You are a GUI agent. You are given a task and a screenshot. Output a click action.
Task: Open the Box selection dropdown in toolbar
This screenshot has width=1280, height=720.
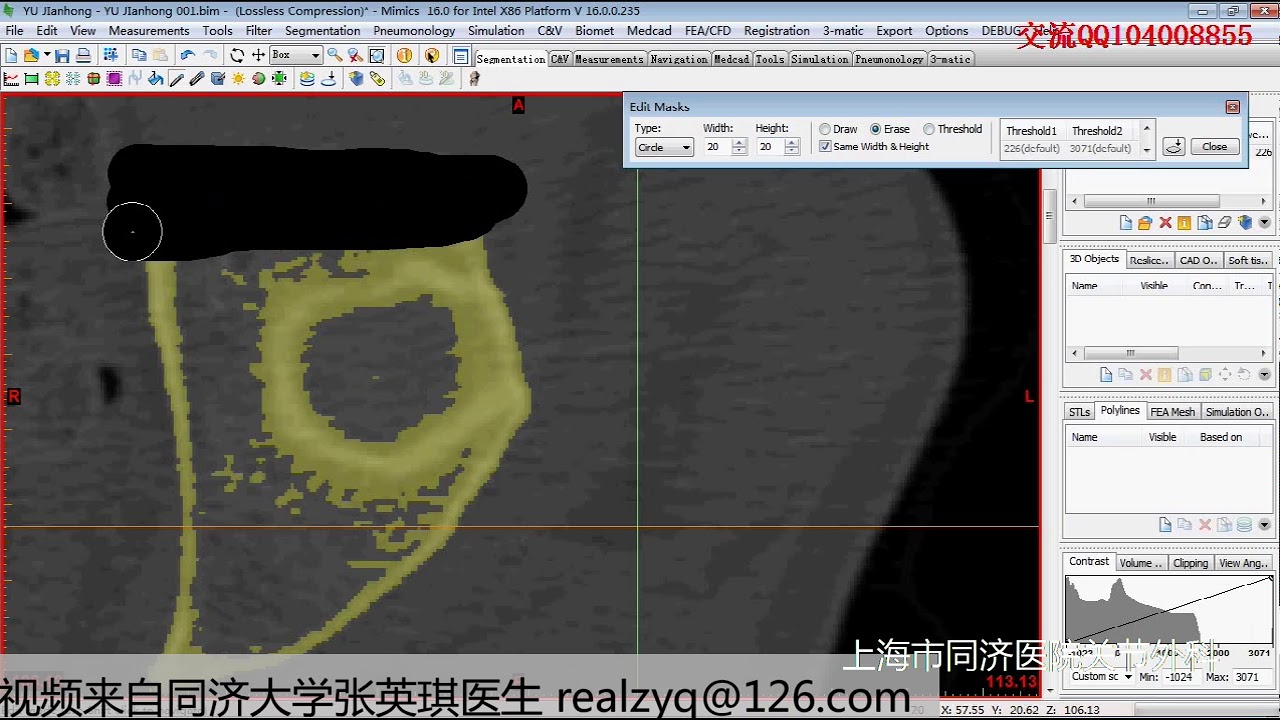pyautogui.click(x=296, y=55)
